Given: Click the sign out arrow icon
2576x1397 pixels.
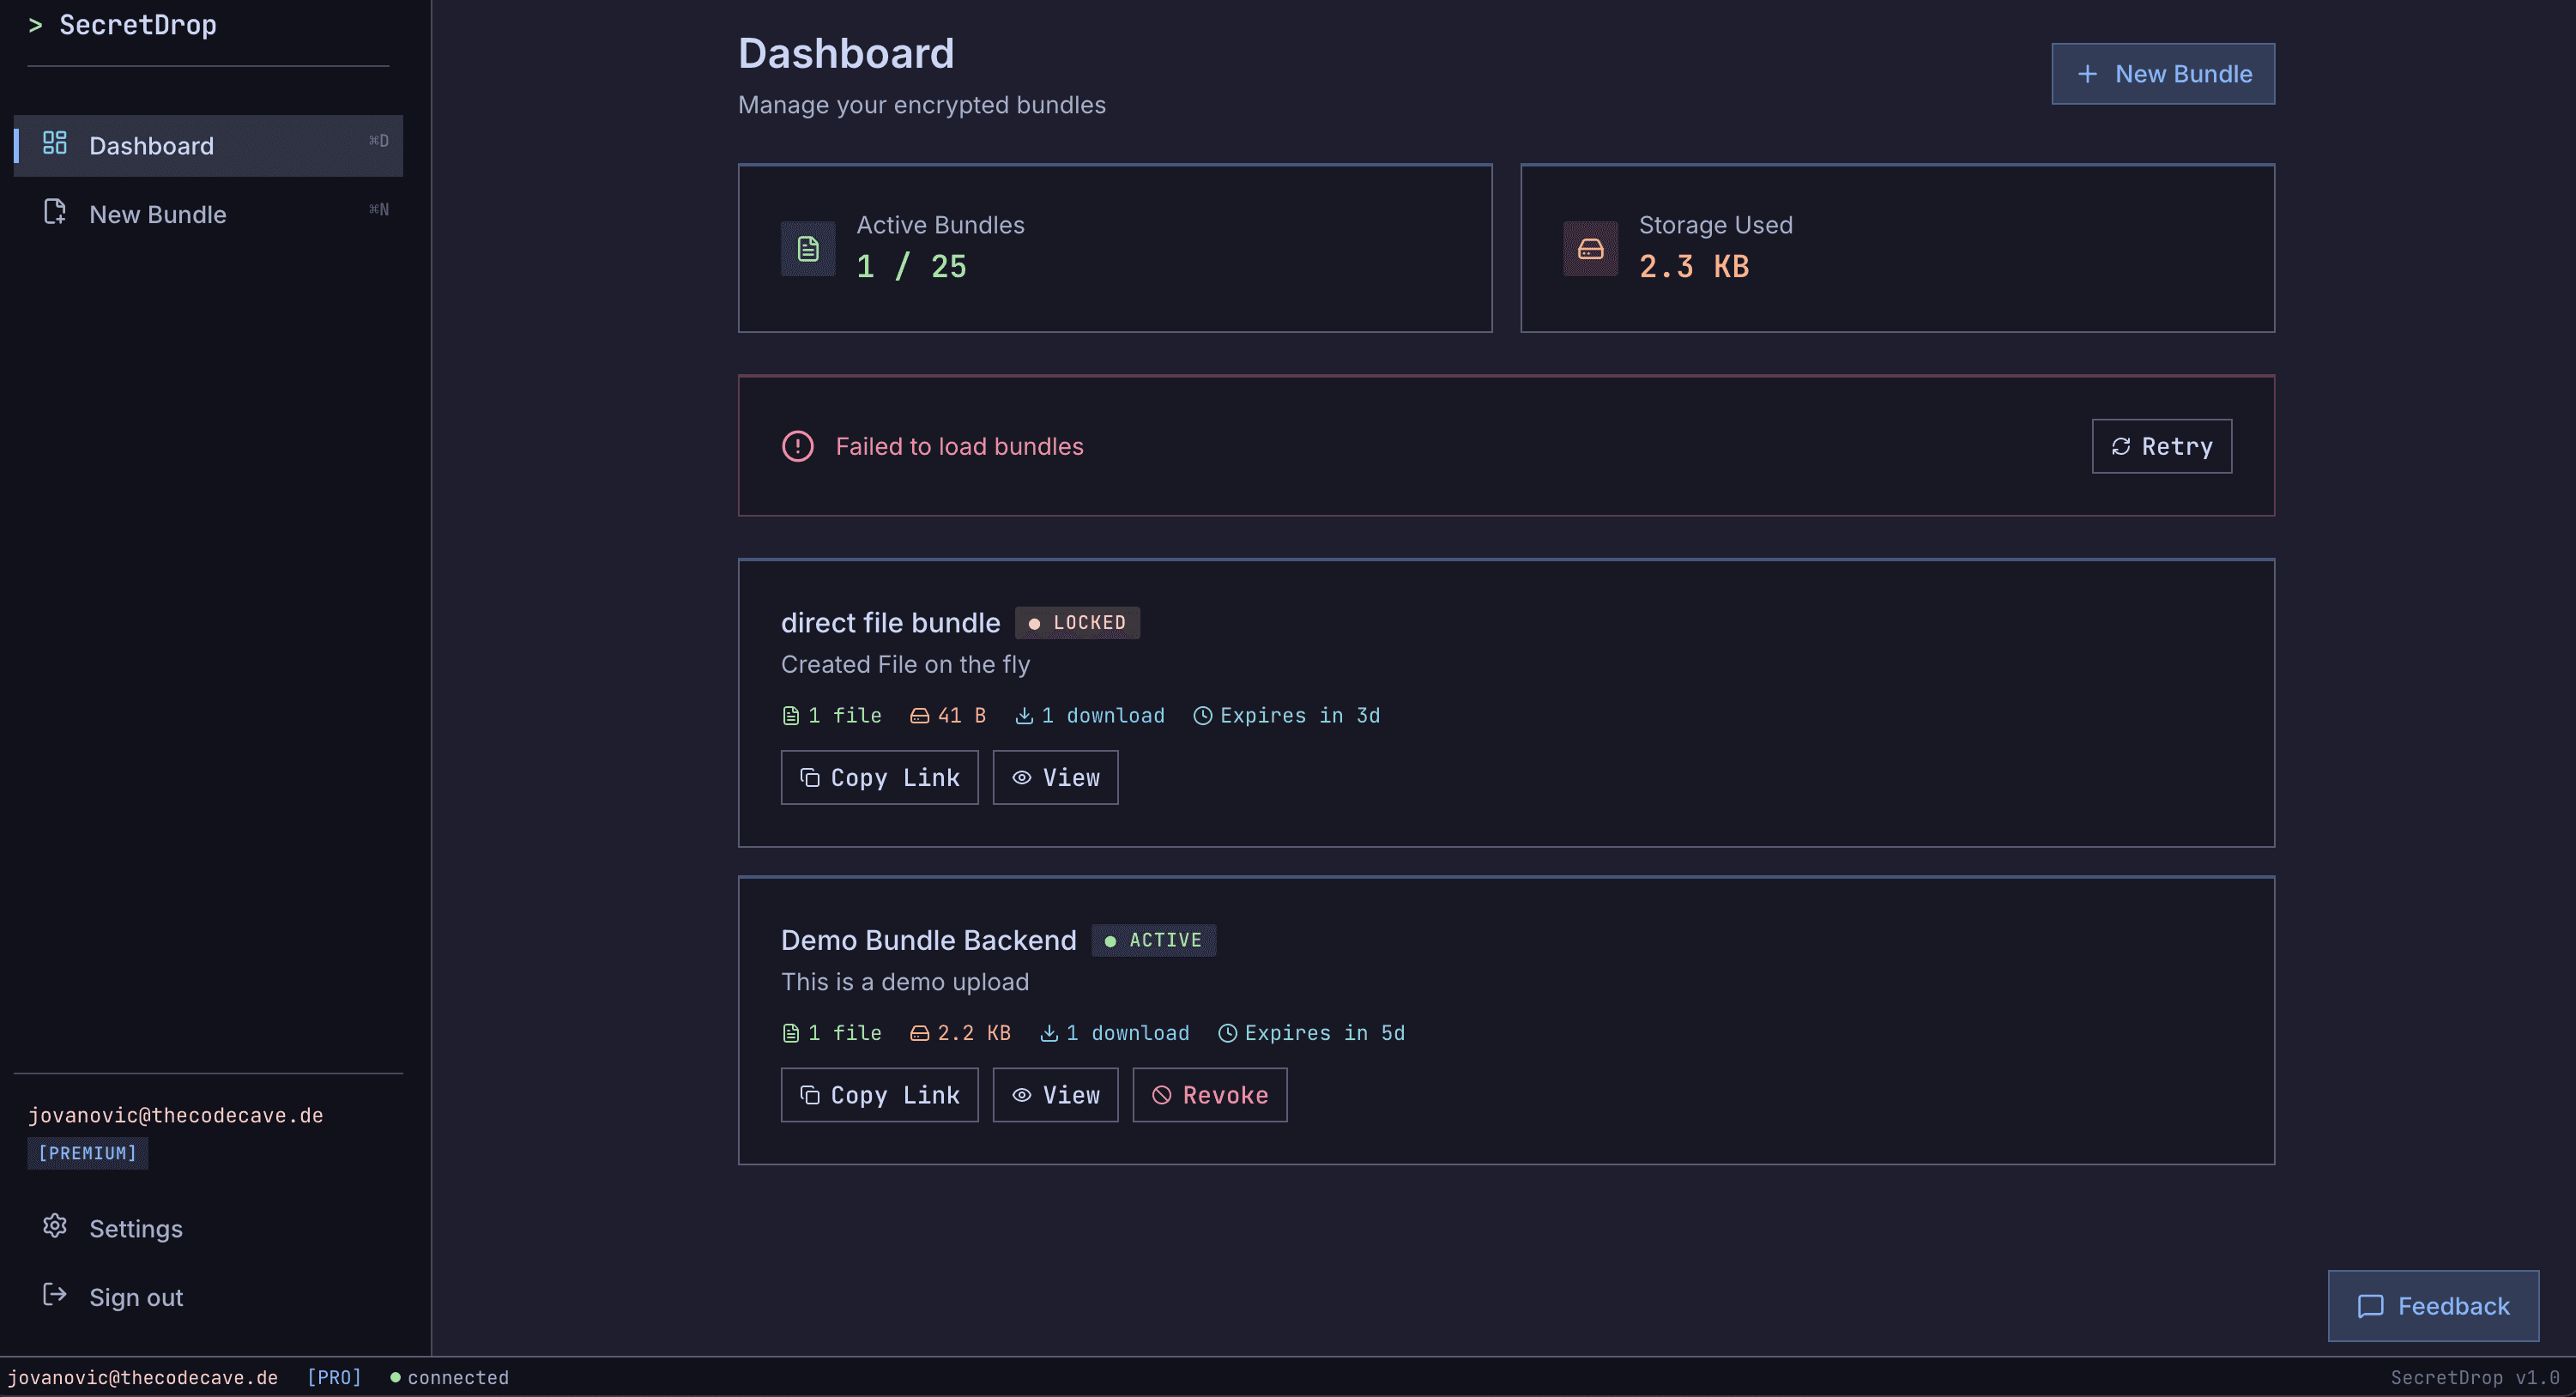Looking at the screenshot, I should [55, 1295].
